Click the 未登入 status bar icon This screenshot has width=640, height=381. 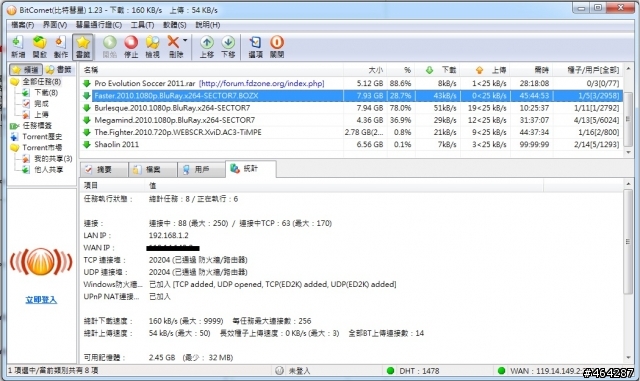(279, 371)
